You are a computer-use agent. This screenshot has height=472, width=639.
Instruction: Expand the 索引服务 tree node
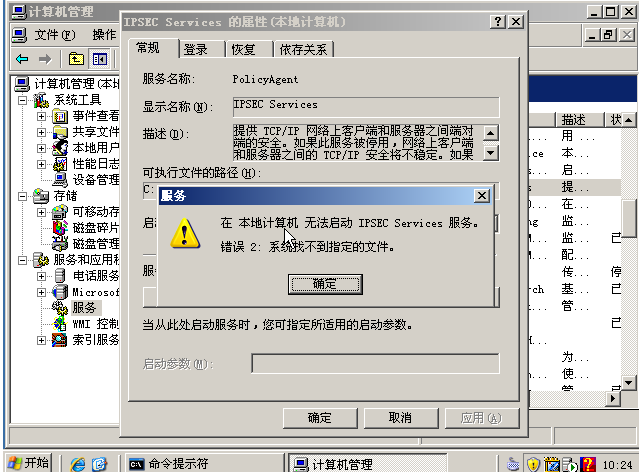(41, 340)
